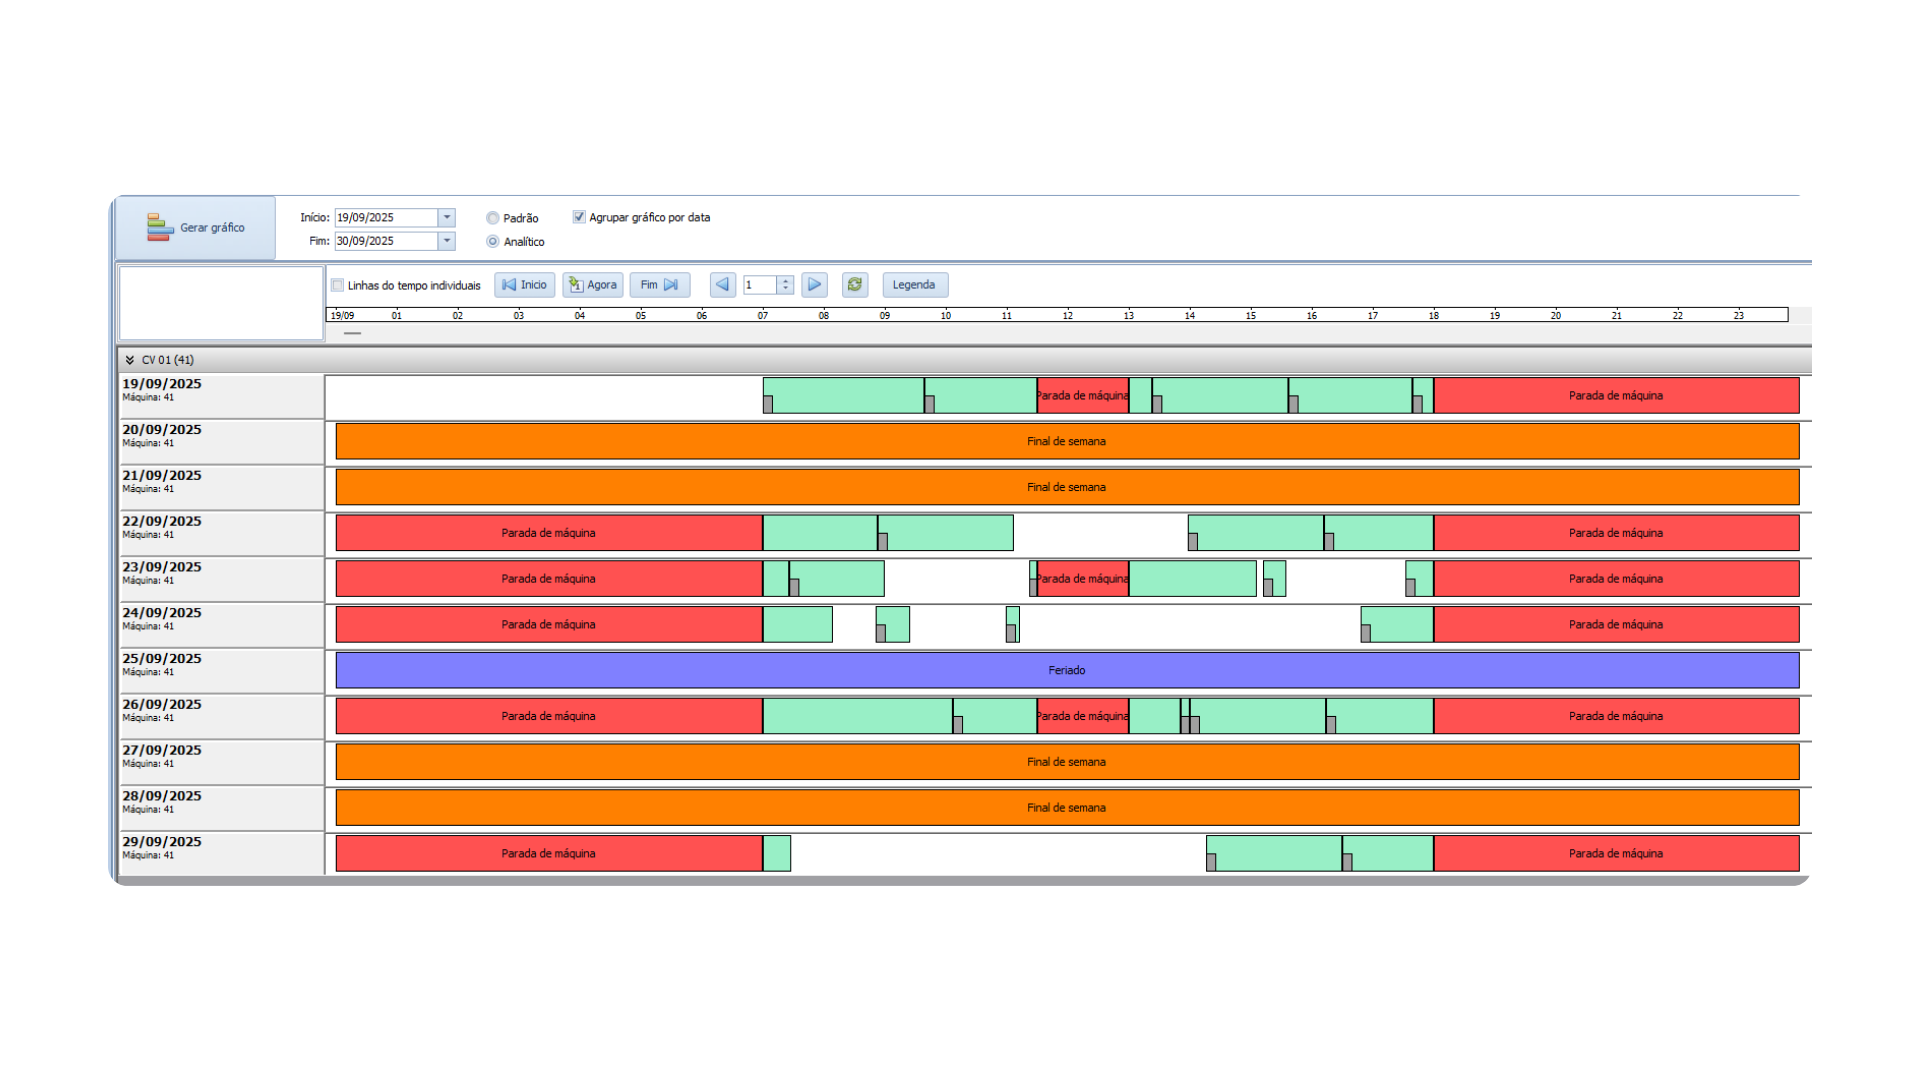This screenshot has height=1080, width=1920.
Task: Select the 20/09/2025 Final de semana bar
Action: point(1066,441)
